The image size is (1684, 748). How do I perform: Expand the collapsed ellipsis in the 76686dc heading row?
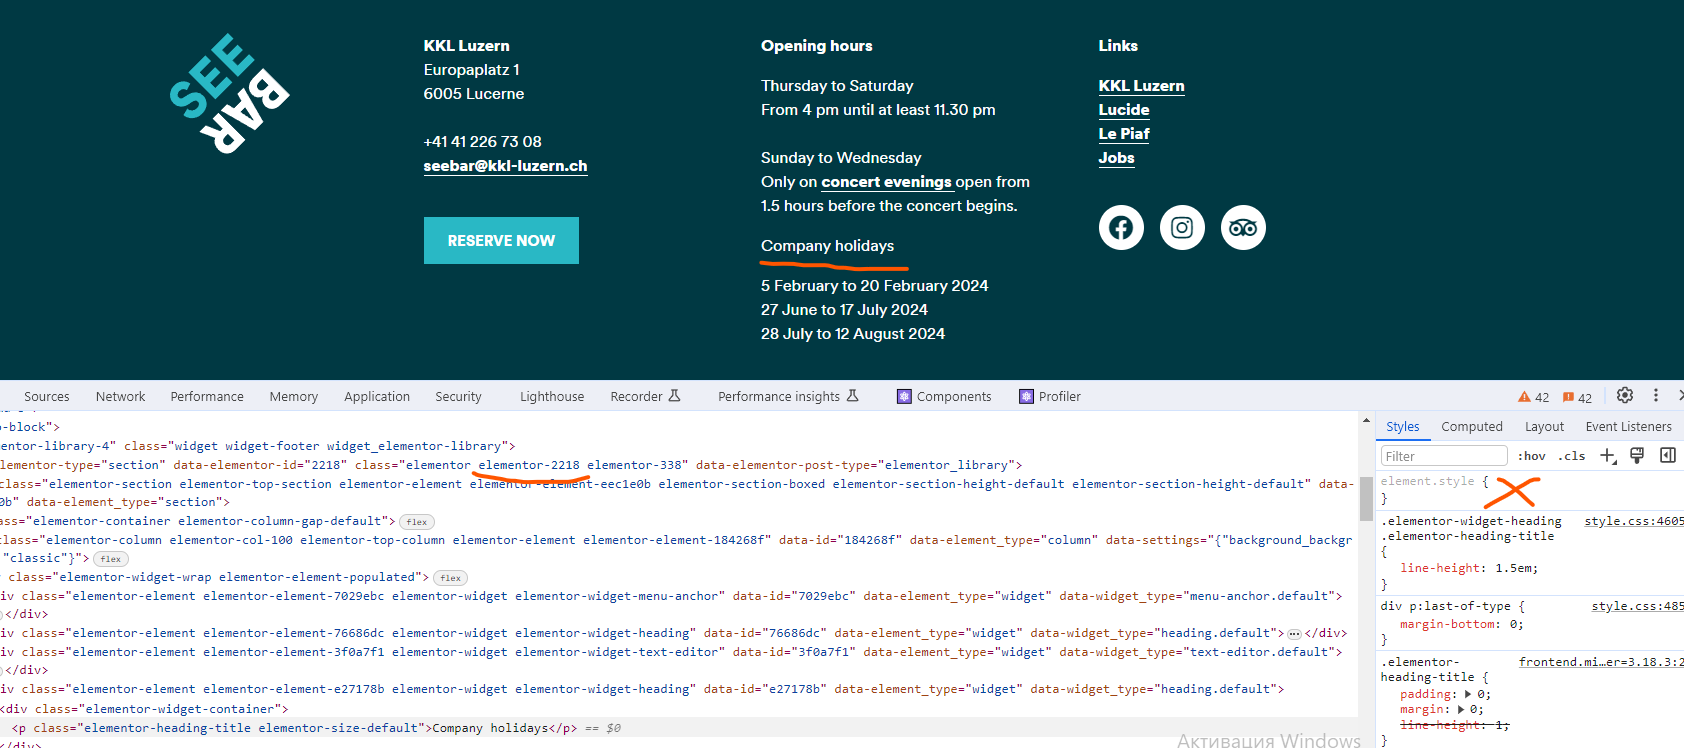[1294, 634]
